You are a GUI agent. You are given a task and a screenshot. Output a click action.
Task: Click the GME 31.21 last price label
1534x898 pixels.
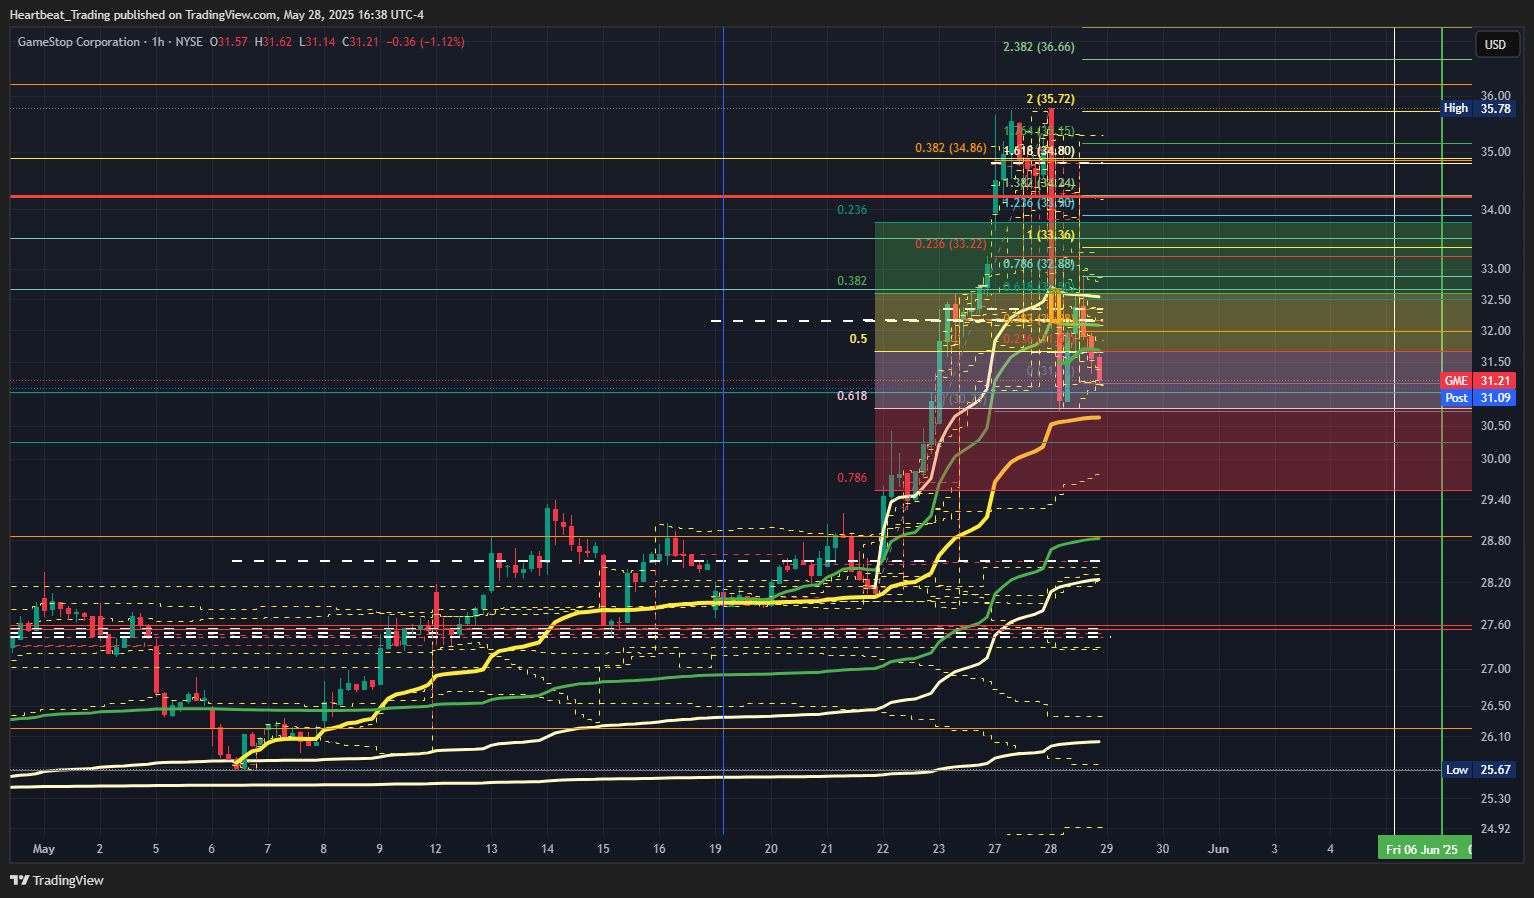point(1478,380)
